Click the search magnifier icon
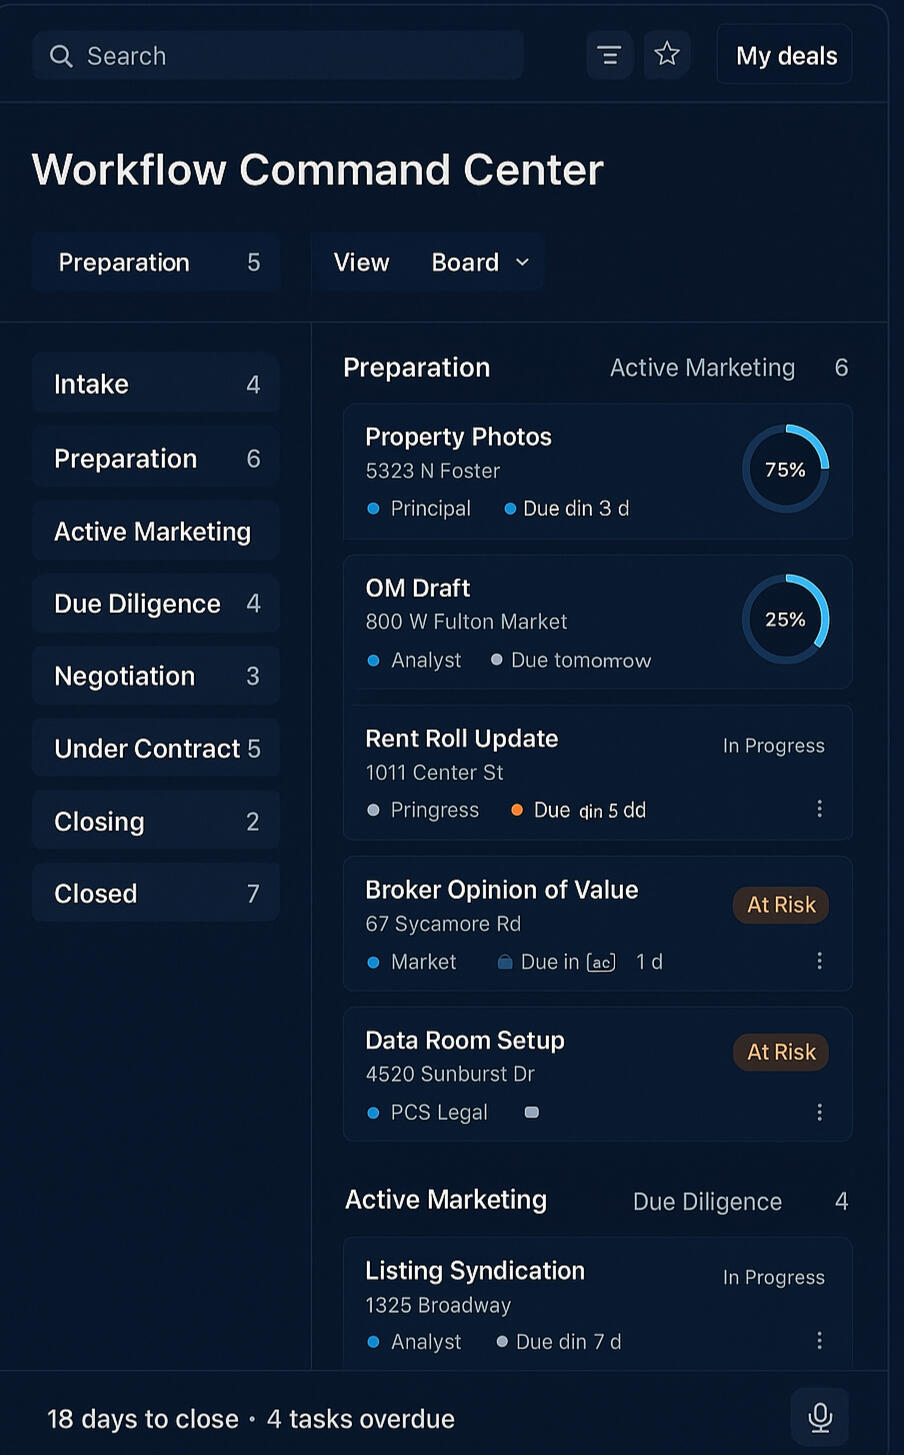The width and height of the screenshot is (904, 1455). point(61,56)
